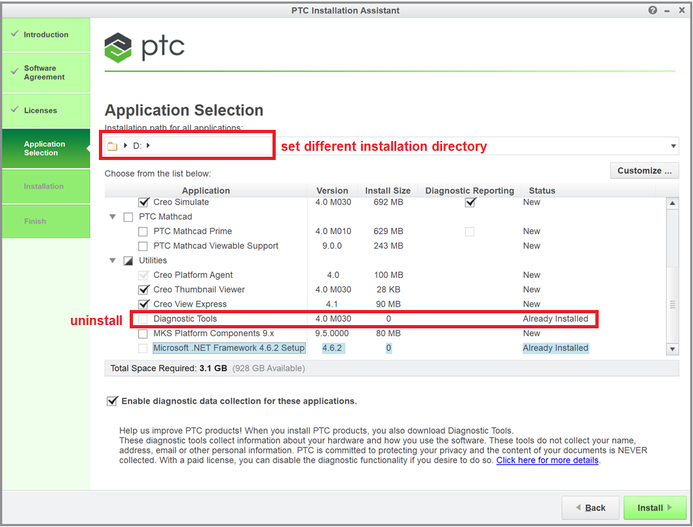Image resolution: width=693 pixels, height=527 pixels.
Task: Open the installation path dropdown arrow
Action: [x=673, y=146]
